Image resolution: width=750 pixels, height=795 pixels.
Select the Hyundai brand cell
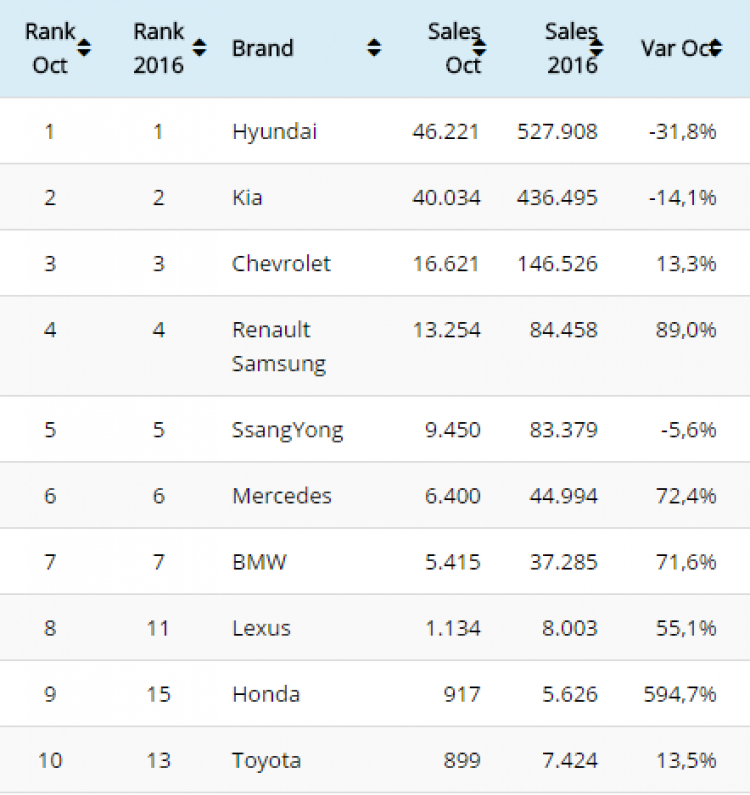pos(274,132)
